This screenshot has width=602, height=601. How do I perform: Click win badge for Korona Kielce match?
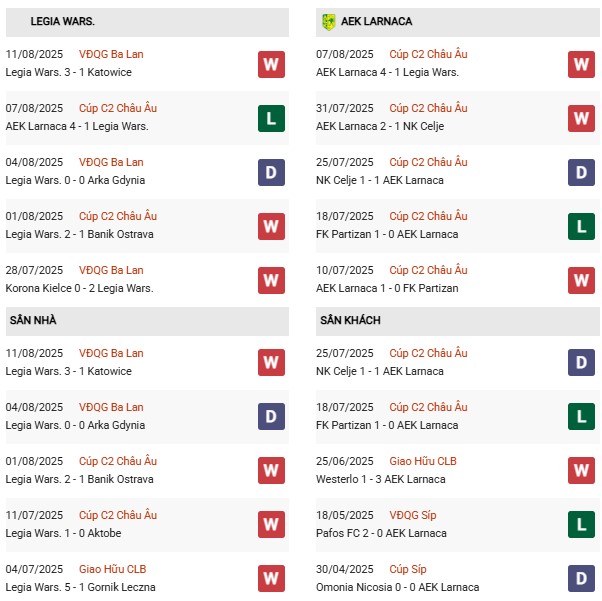(271, 280)
